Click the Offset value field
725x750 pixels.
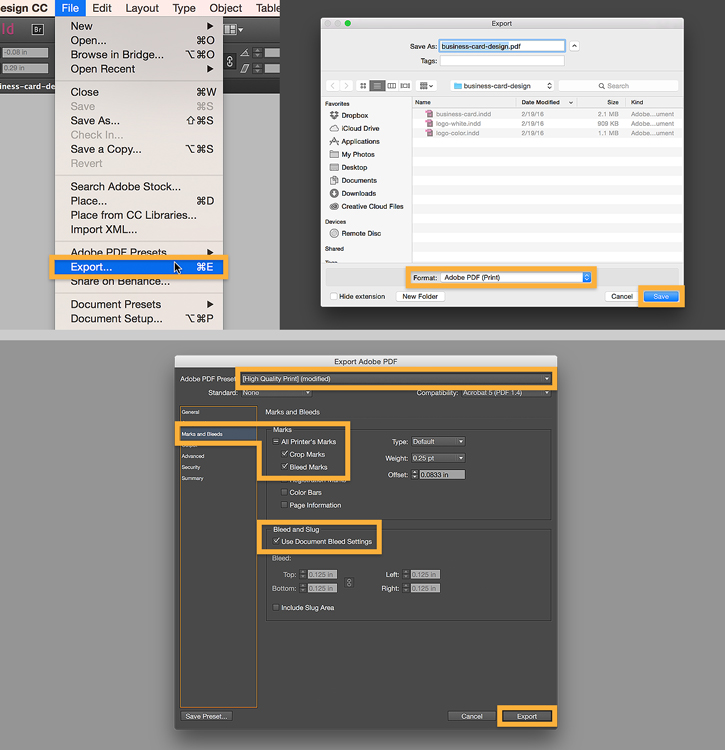[x=442, y=474]
